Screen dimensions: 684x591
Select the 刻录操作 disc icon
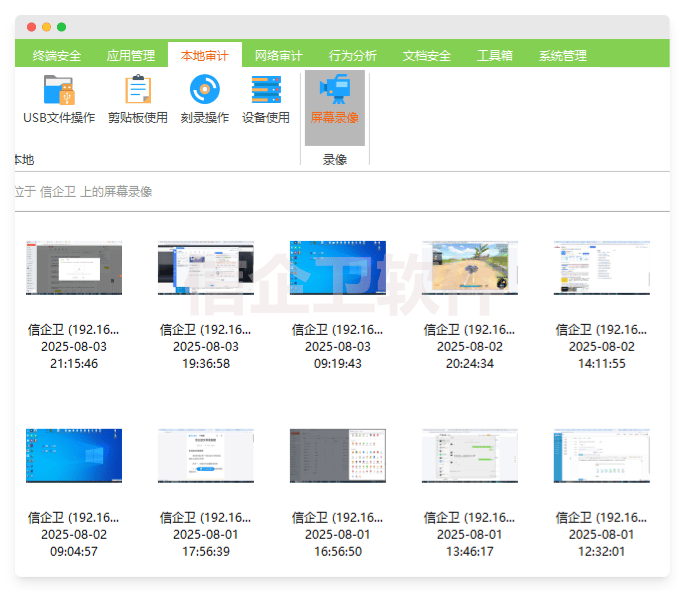205,91
